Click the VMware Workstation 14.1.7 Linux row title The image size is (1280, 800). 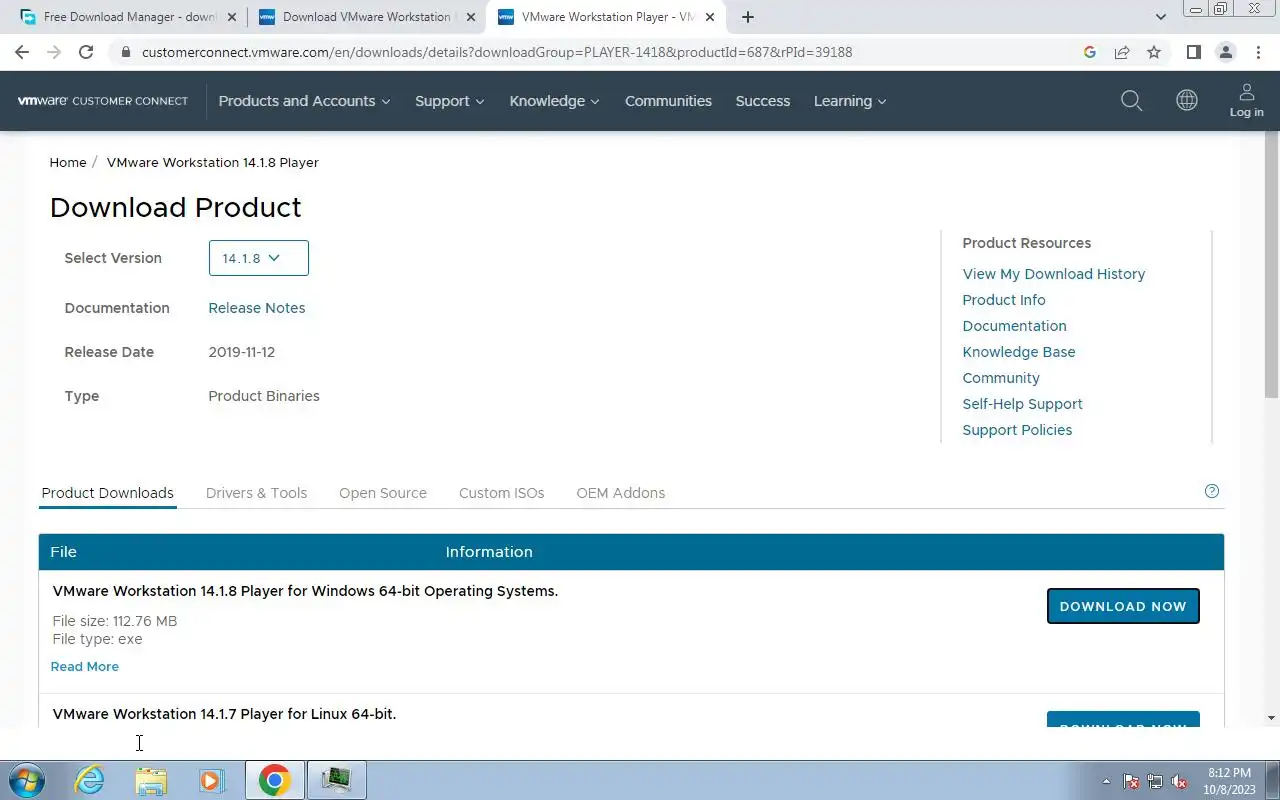224,714
